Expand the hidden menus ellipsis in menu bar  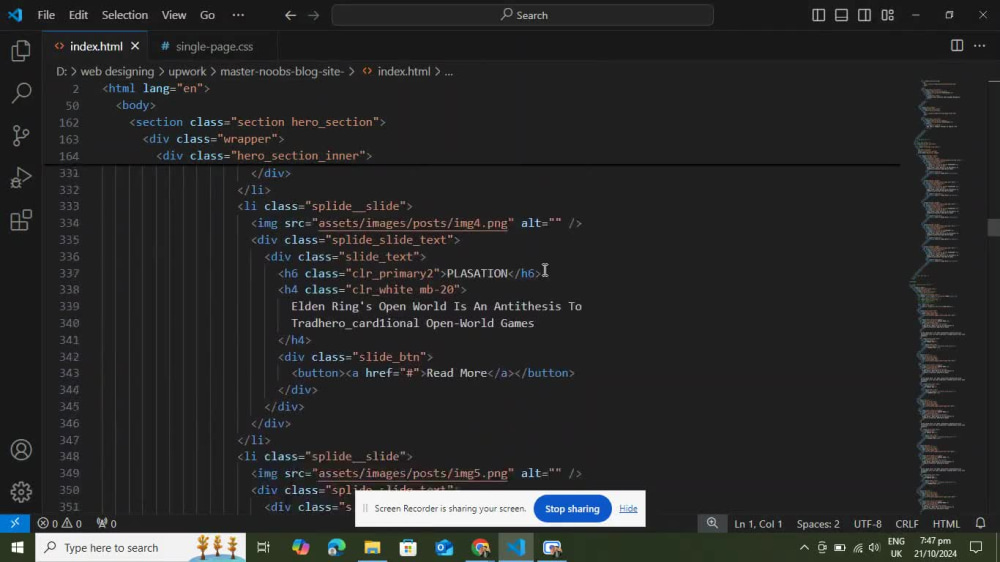[238, 15]
